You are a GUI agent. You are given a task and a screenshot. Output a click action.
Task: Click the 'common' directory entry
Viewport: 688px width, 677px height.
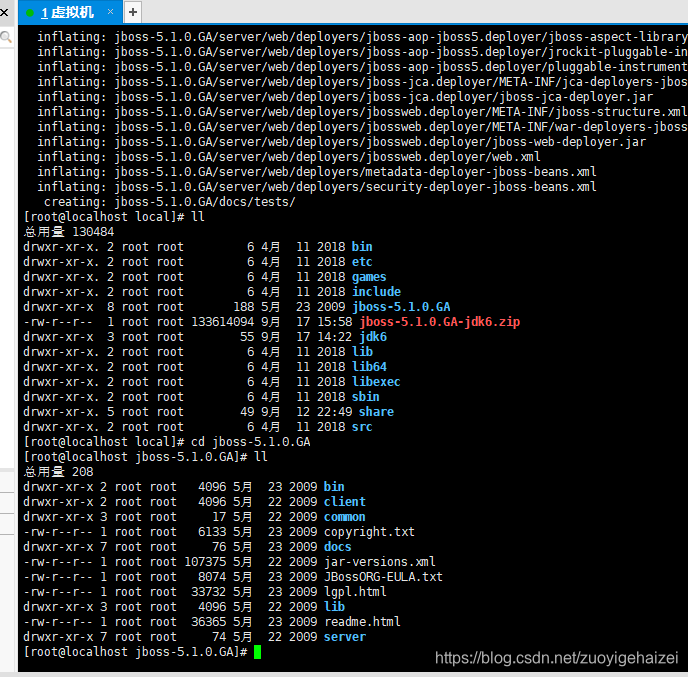click(x=344, y=517)
